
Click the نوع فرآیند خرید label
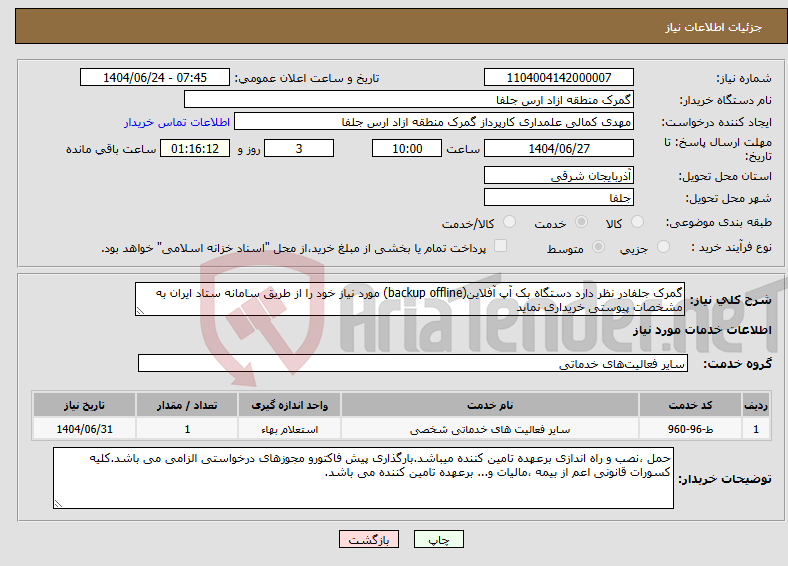click(732, 247)
